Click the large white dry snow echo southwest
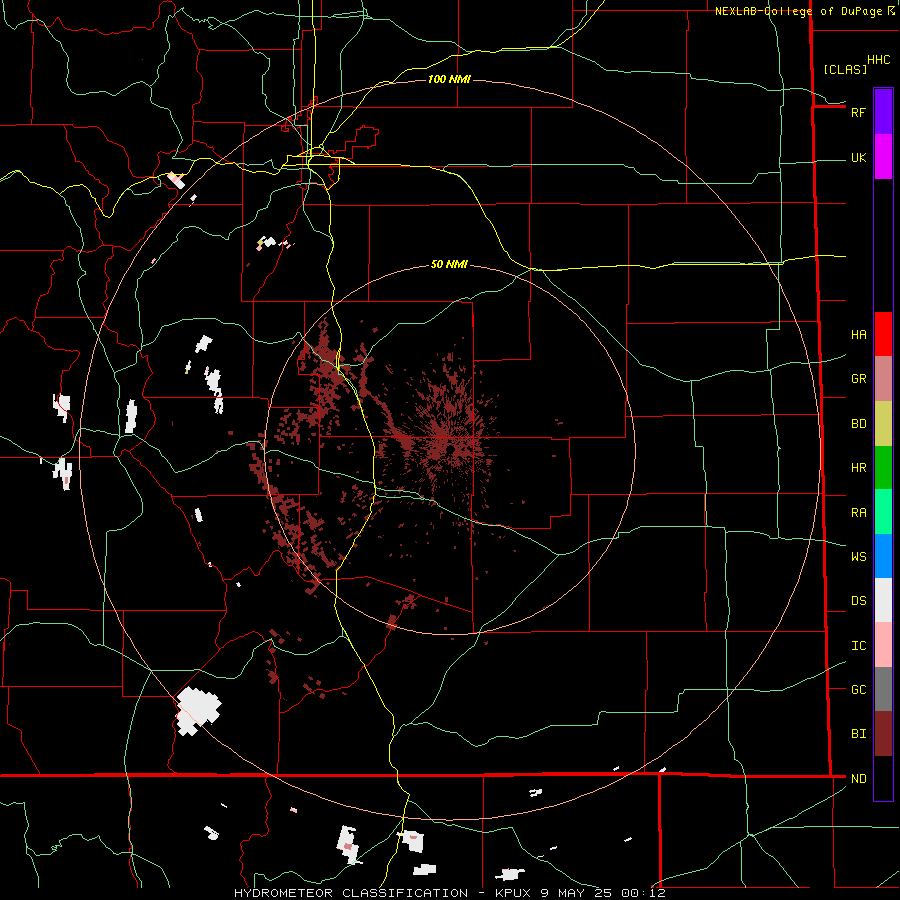 (x=198, y=711)
